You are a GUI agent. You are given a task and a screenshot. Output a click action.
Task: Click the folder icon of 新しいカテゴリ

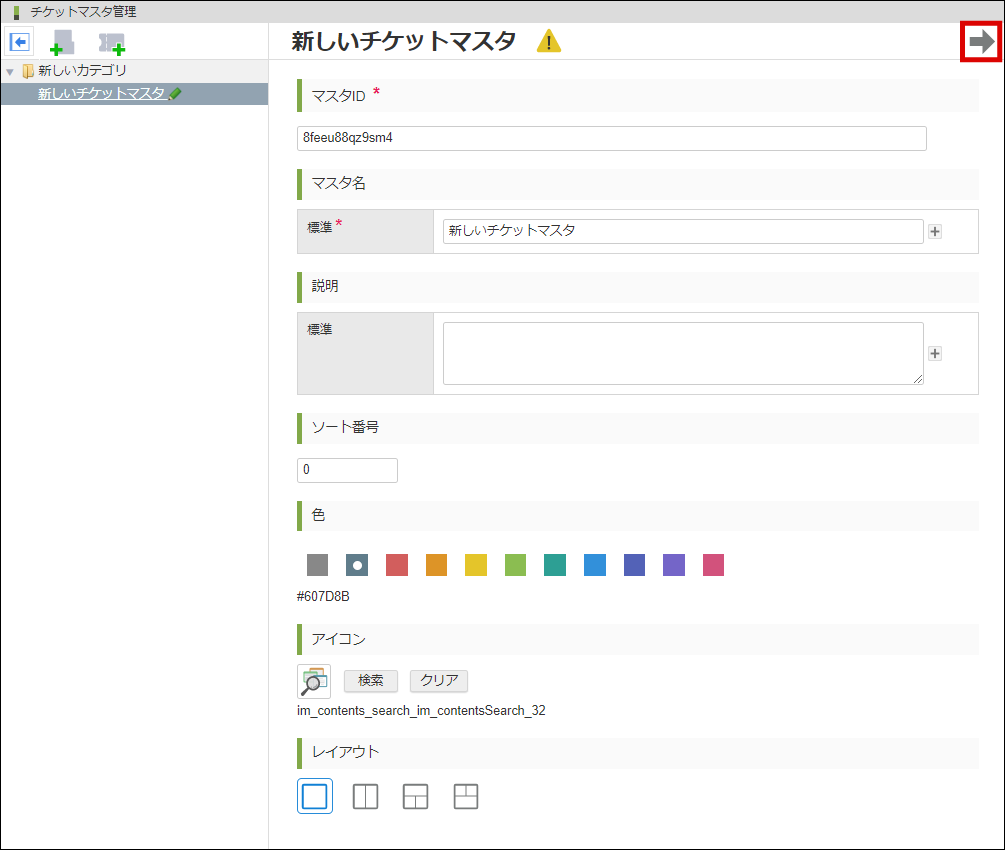tap(30, 70)
